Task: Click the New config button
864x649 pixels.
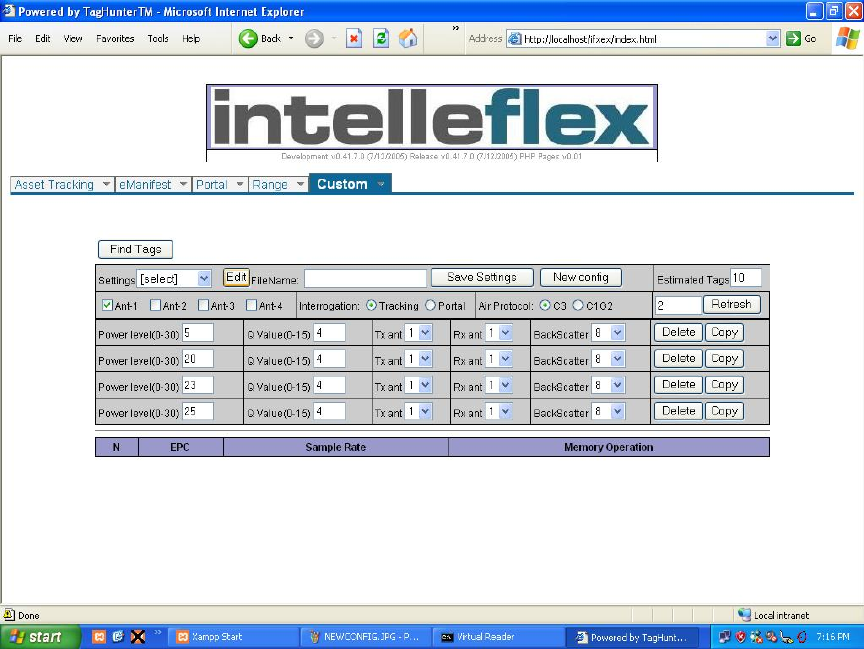Action: (581, 277)
